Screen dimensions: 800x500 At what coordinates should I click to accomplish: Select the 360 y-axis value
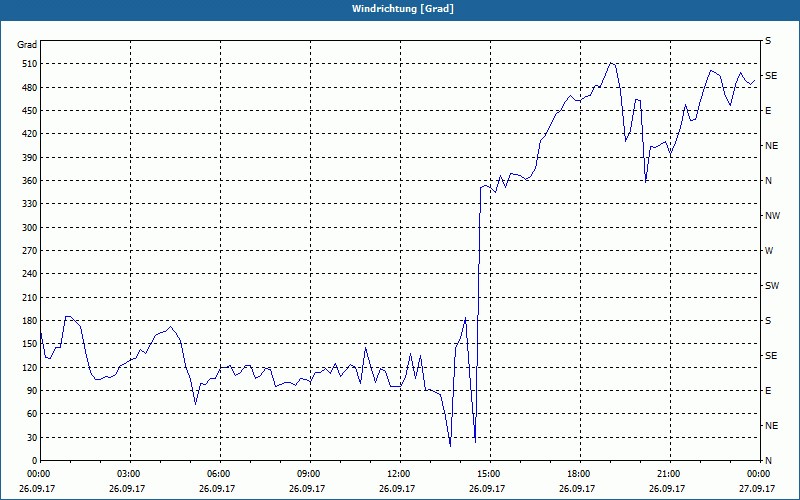pos(30,181)
